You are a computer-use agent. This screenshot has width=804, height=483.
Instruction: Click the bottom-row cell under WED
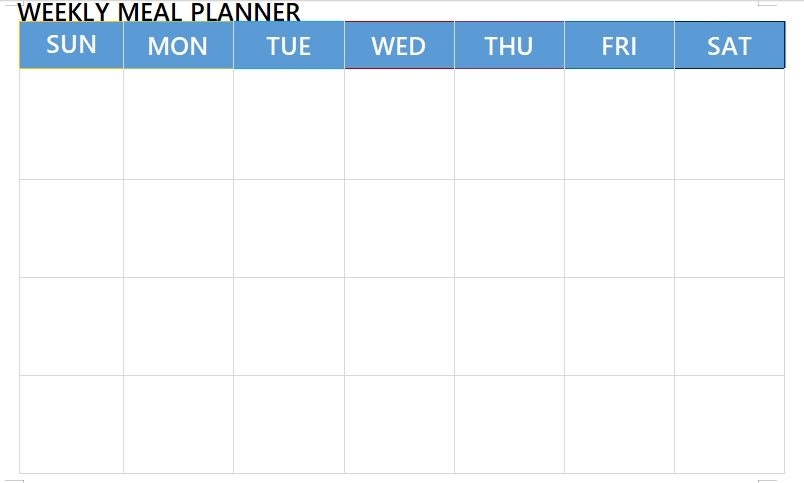(399, 424)
